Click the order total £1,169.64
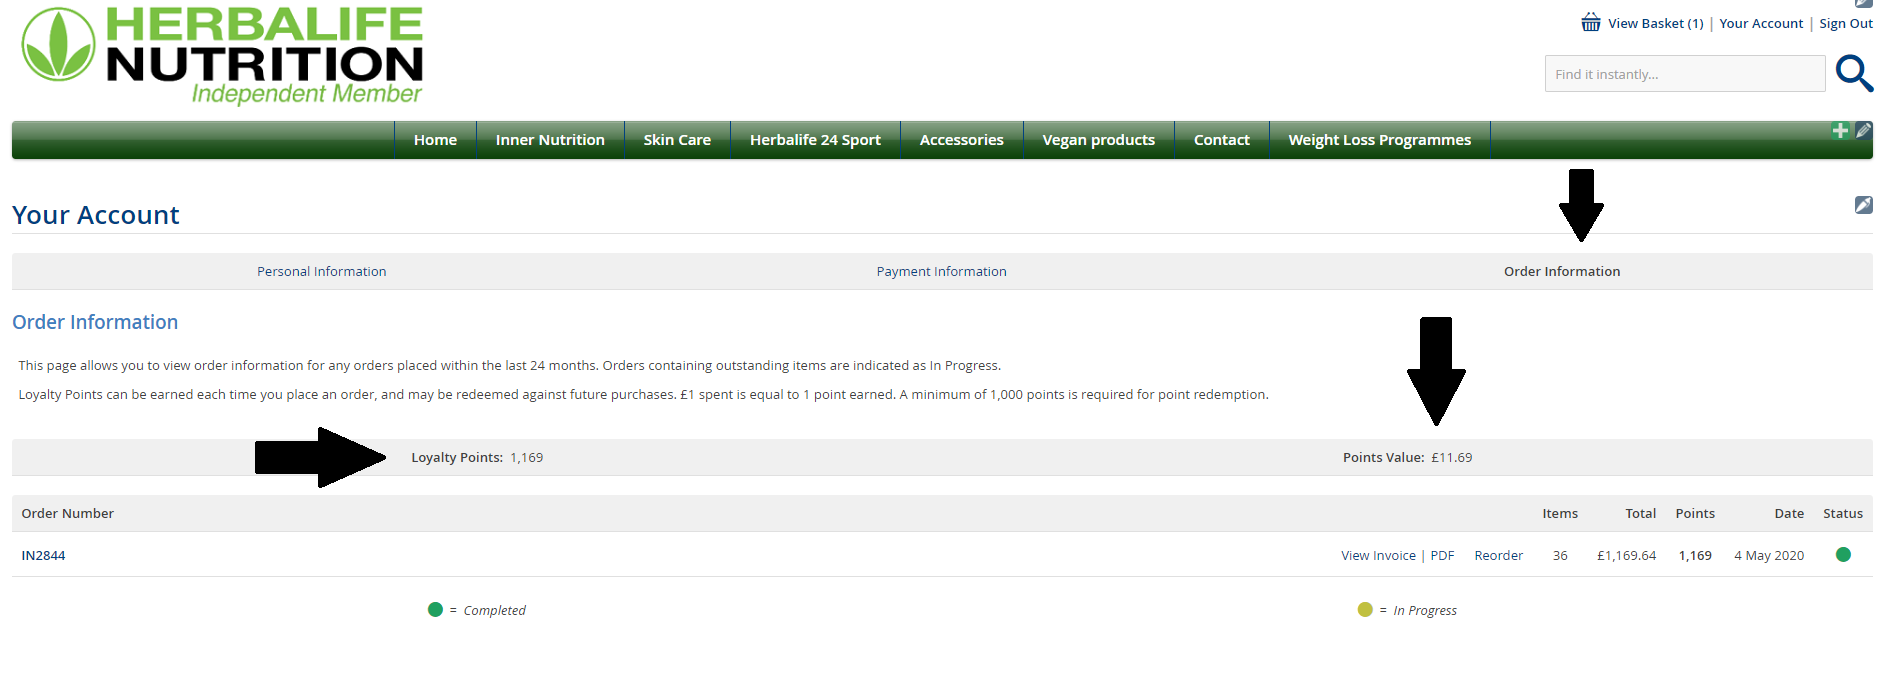The image size is (1883, 689). tap(1626, 556)
